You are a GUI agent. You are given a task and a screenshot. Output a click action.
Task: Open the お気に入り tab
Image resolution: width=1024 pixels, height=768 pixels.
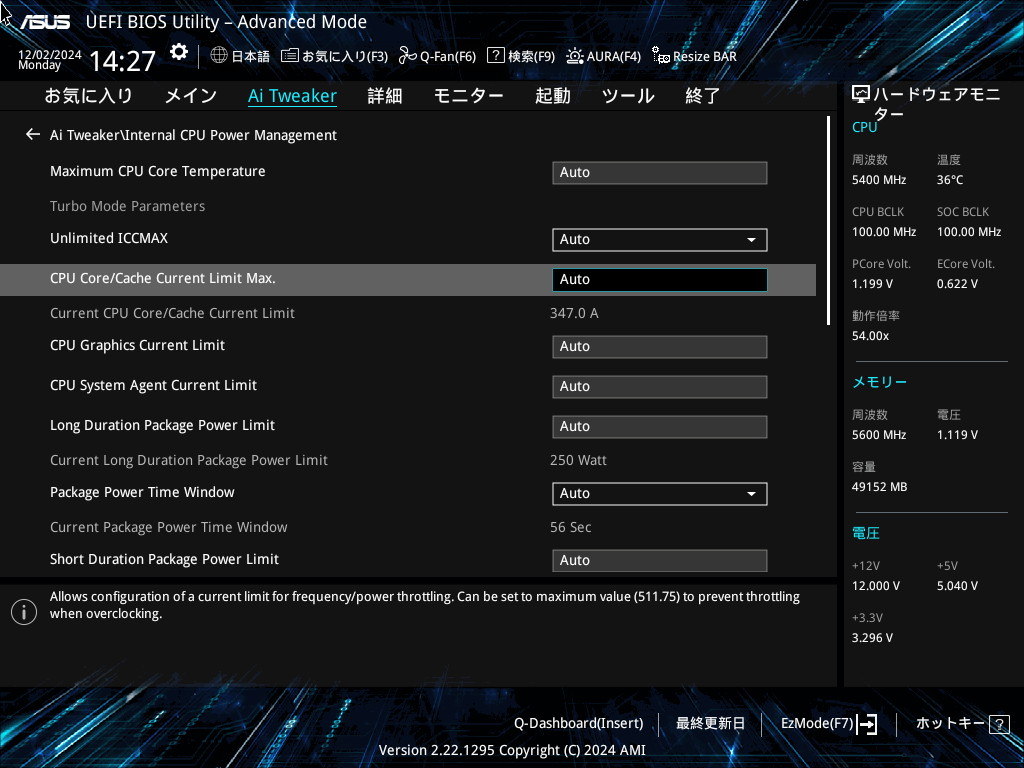click(89, 96)
